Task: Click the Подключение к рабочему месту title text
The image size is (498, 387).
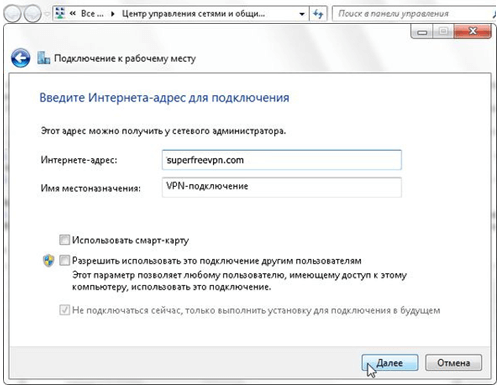Action: (125, 59)
